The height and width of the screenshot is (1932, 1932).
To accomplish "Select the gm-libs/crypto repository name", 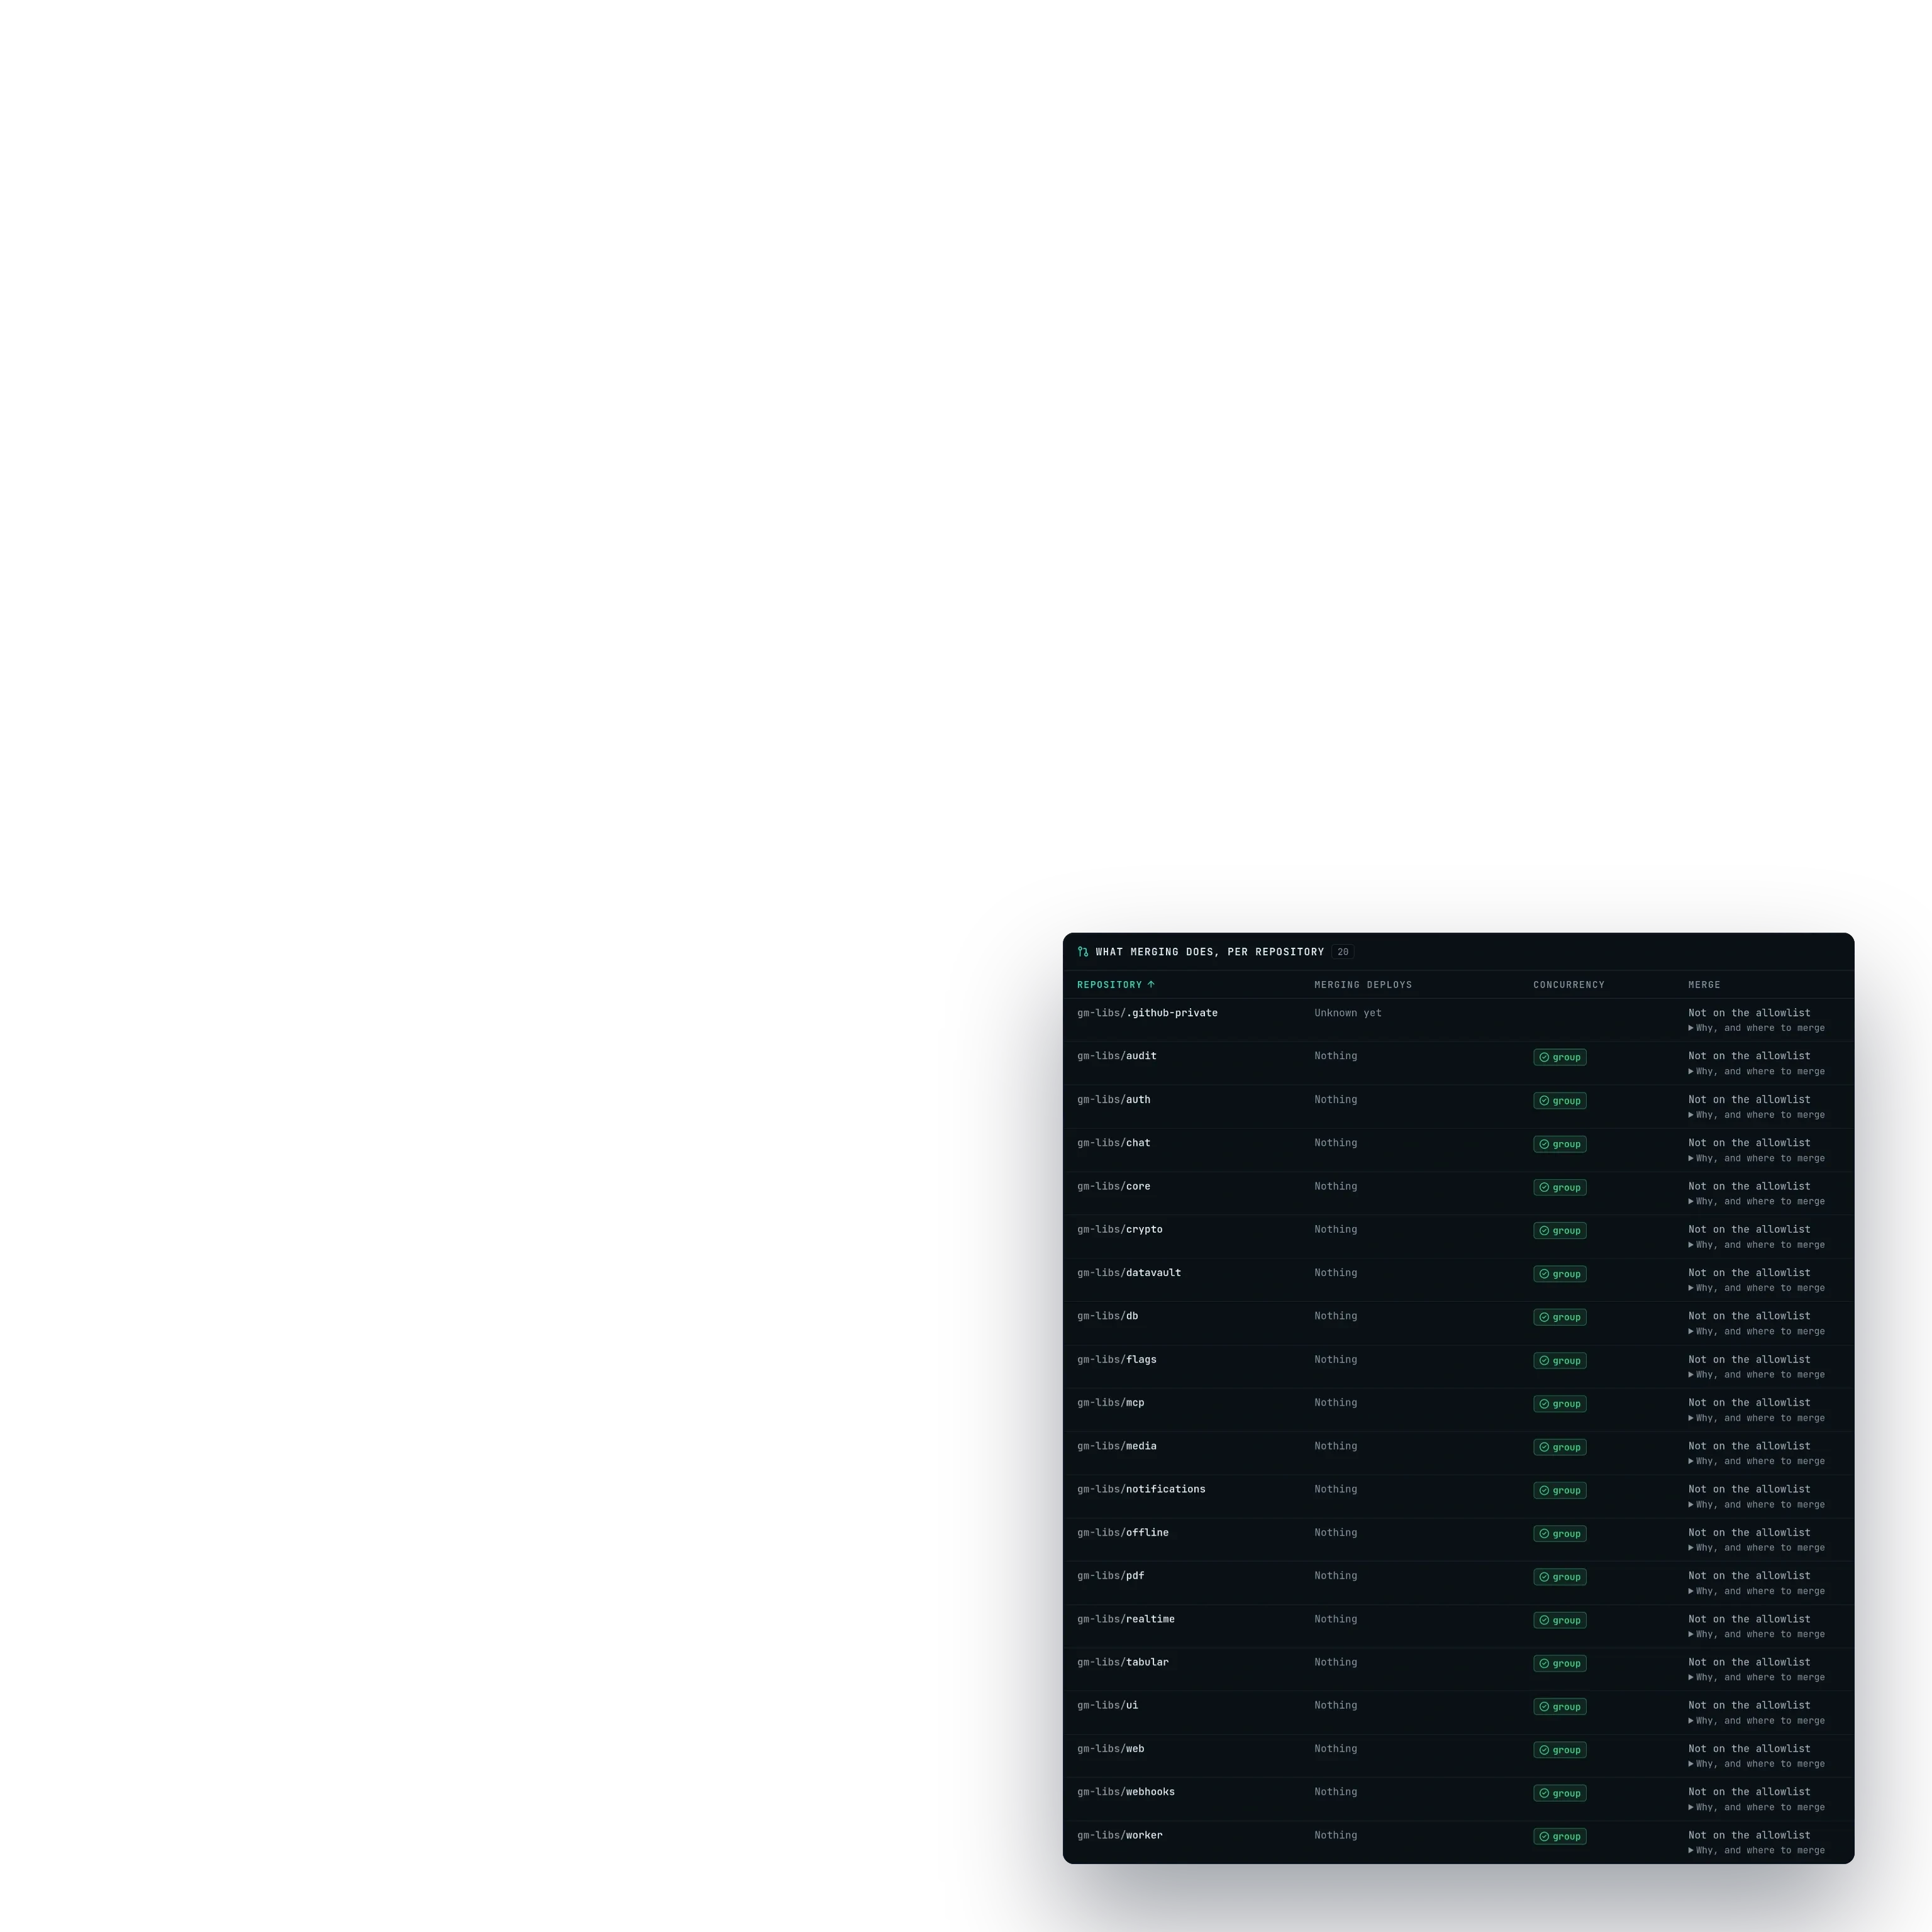I will click(x=1120, y=1230).
